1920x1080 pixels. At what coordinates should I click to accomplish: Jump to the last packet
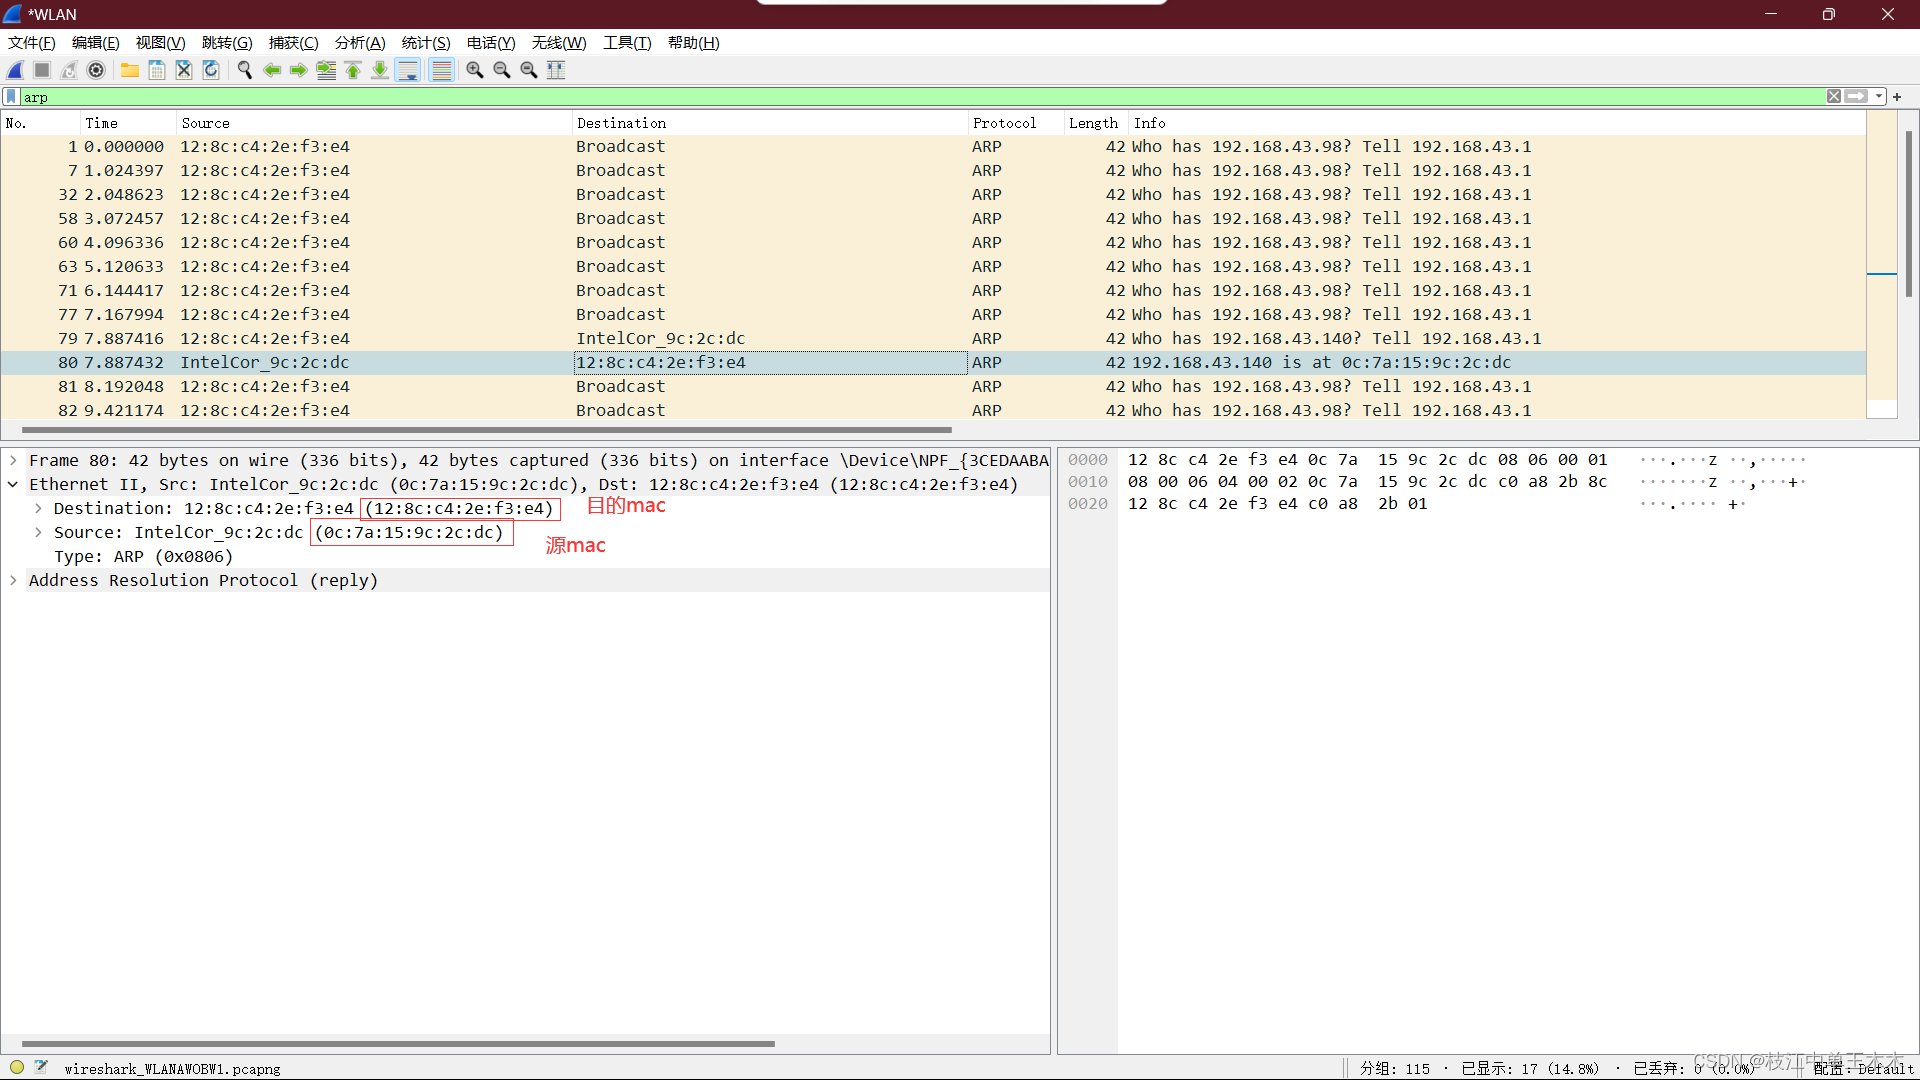point(380,70)
